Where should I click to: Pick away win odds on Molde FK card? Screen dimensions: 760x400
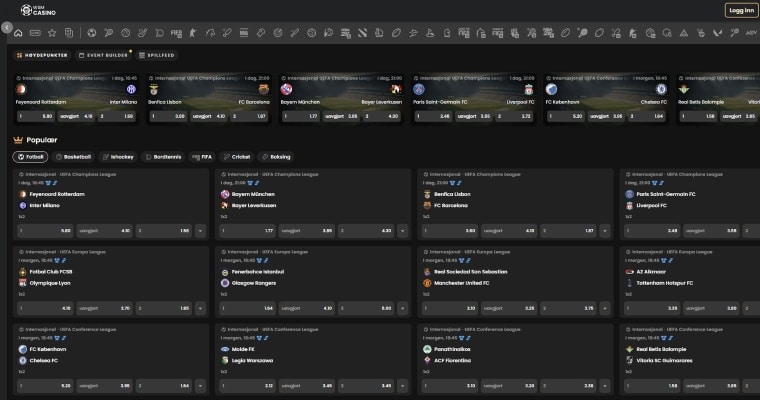point(366,386)
